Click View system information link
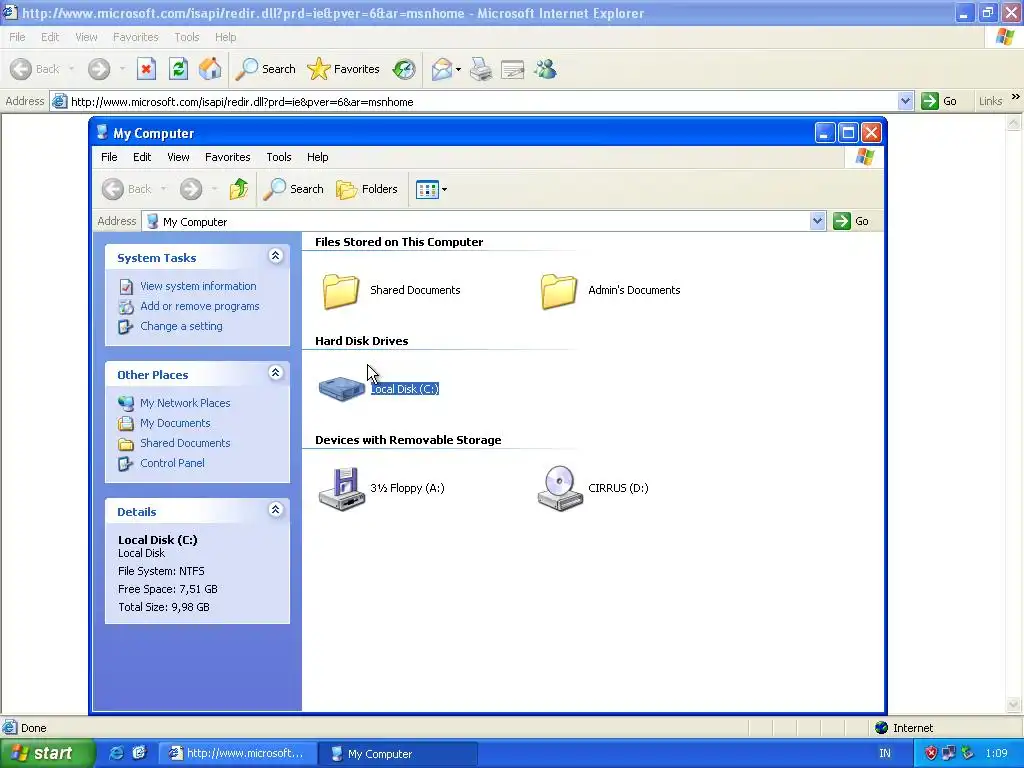The height and width of the screenshot is (768, 1024). point(198,286)
